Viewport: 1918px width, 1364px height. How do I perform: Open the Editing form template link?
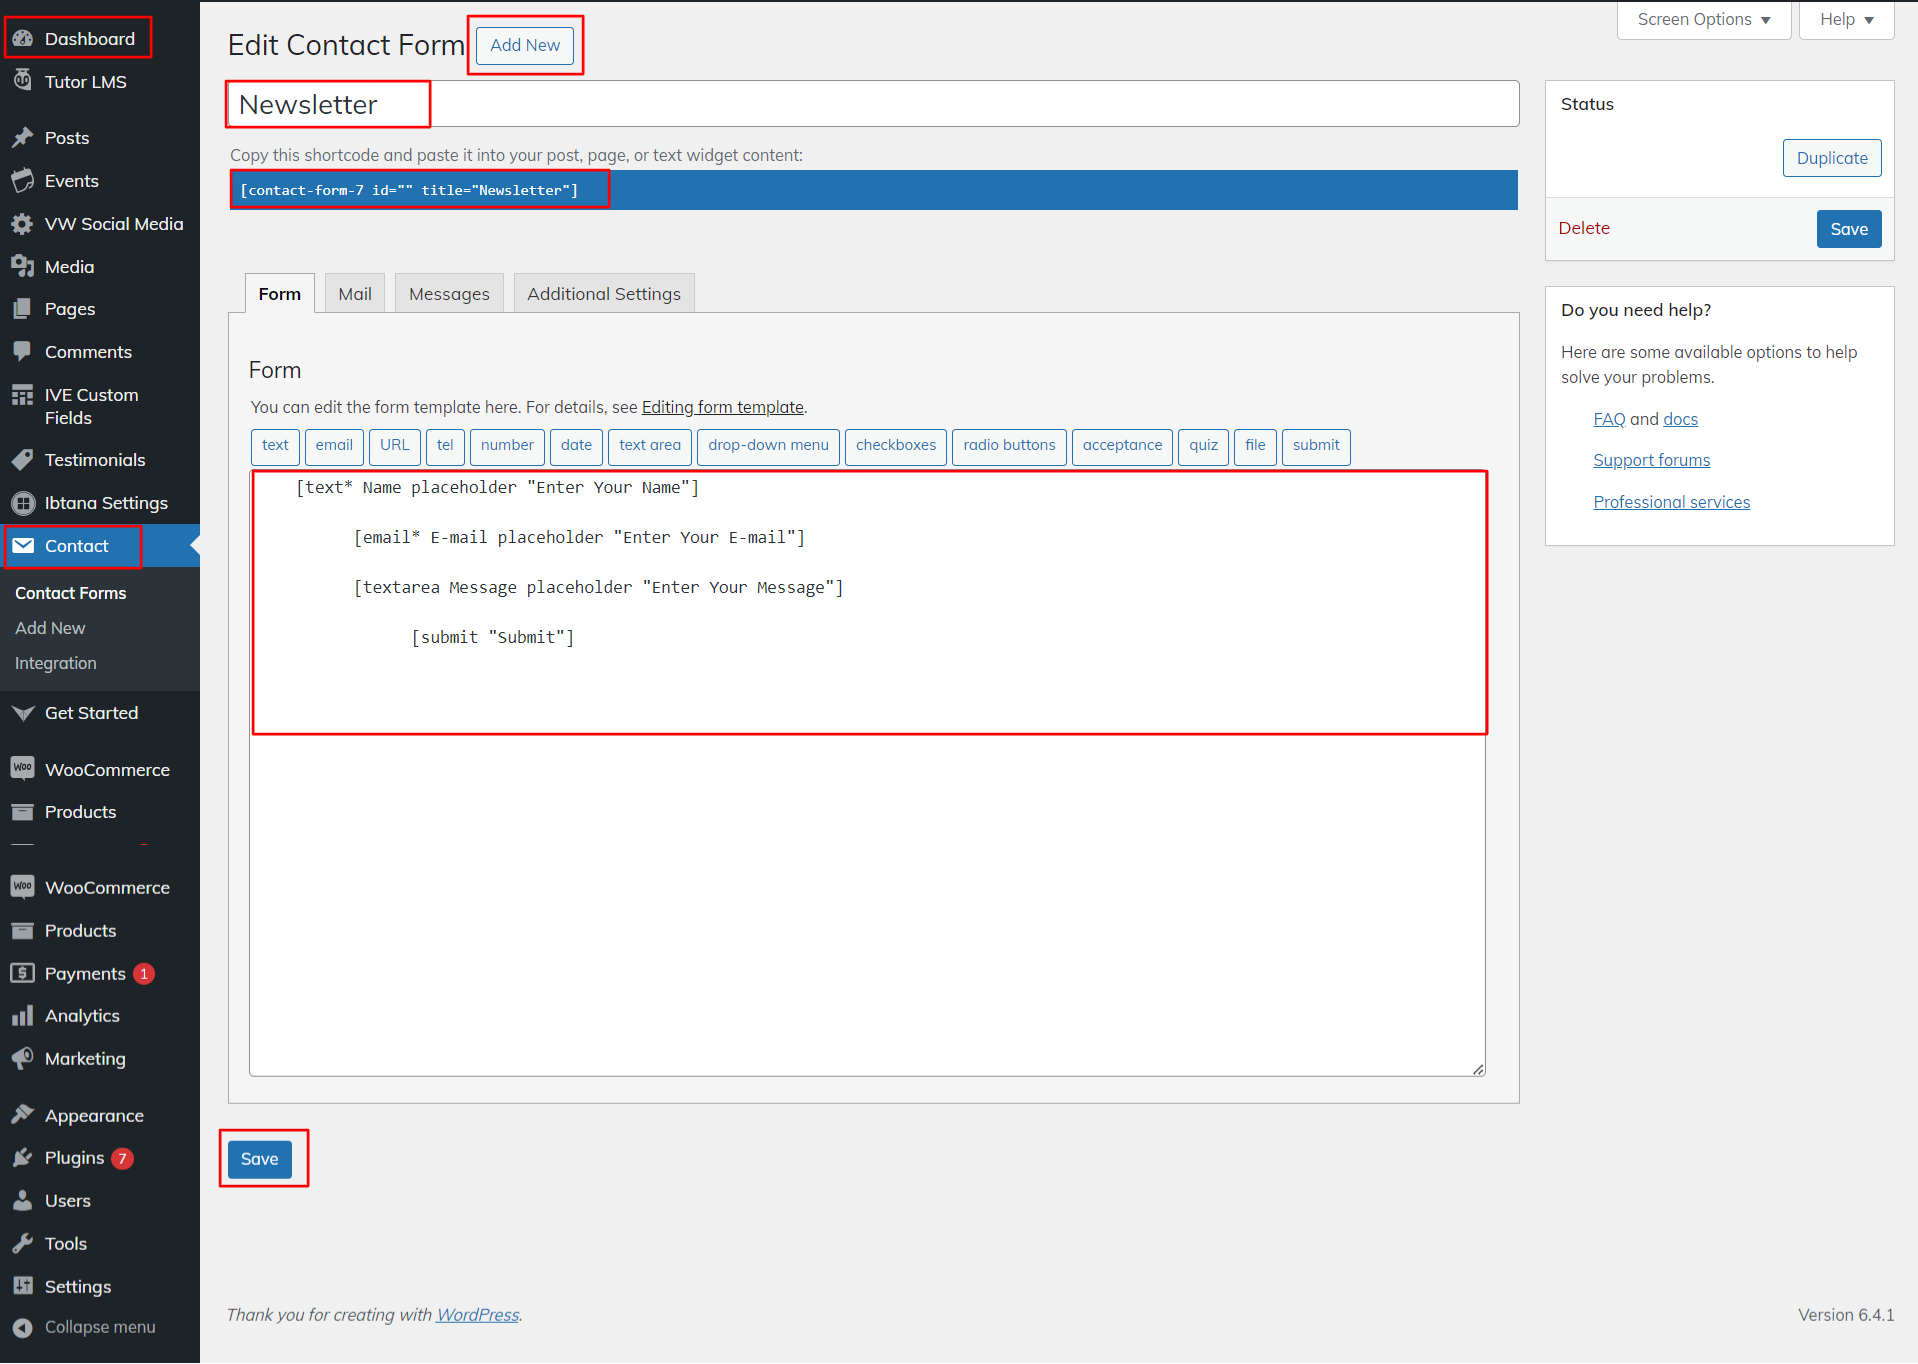coord(722,407)
